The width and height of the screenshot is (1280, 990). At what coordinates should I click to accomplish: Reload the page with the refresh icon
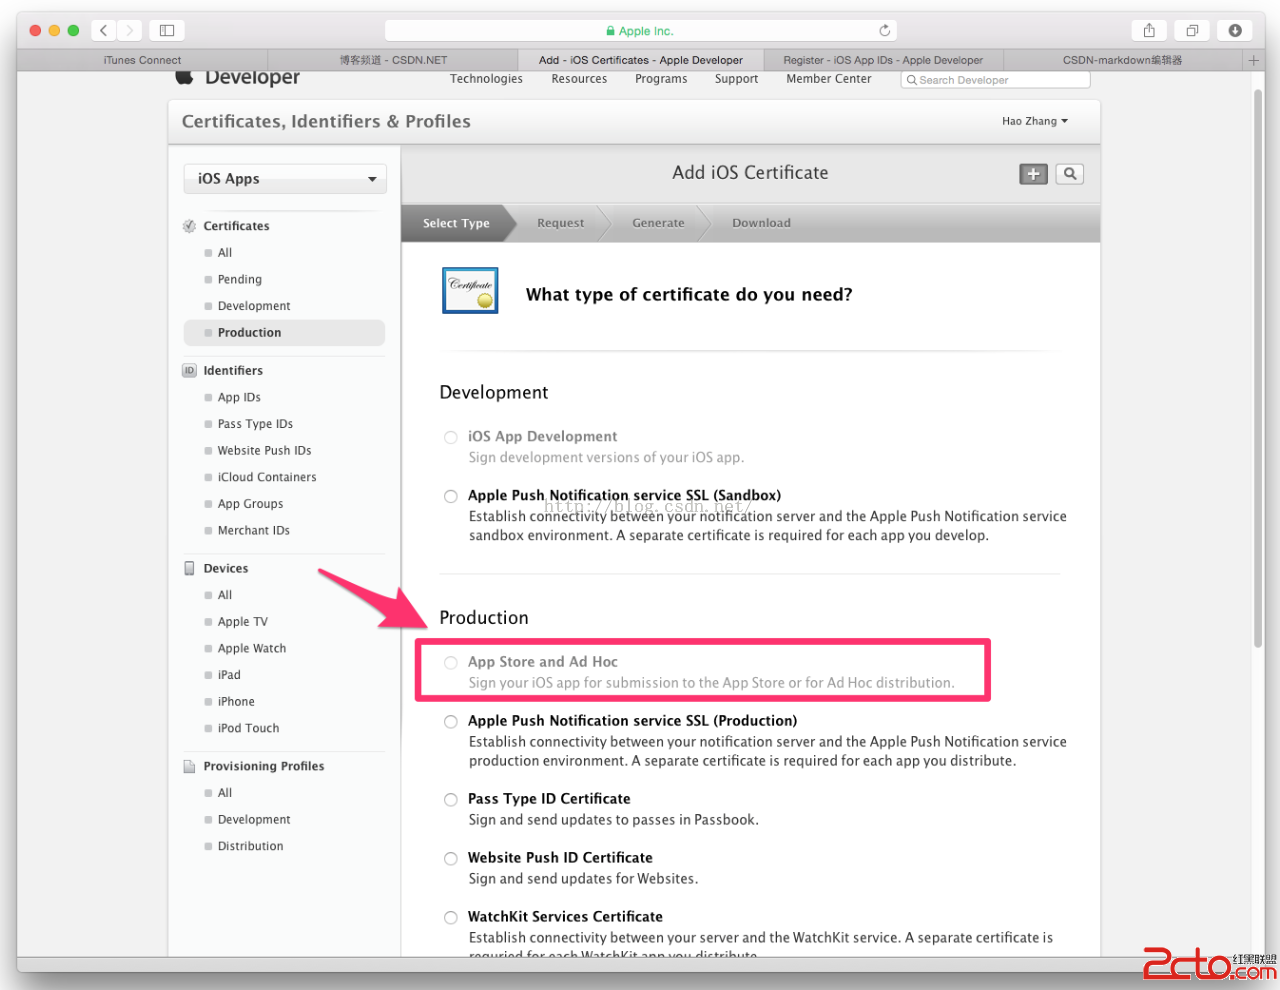[x=884, y=31]
